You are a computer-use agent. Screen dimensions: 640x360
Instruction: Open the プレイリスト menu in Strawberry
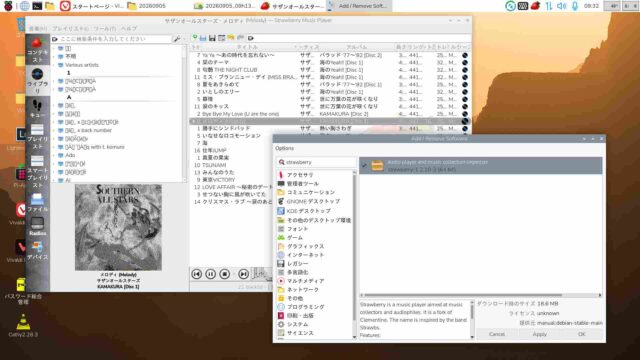[71, 29]
